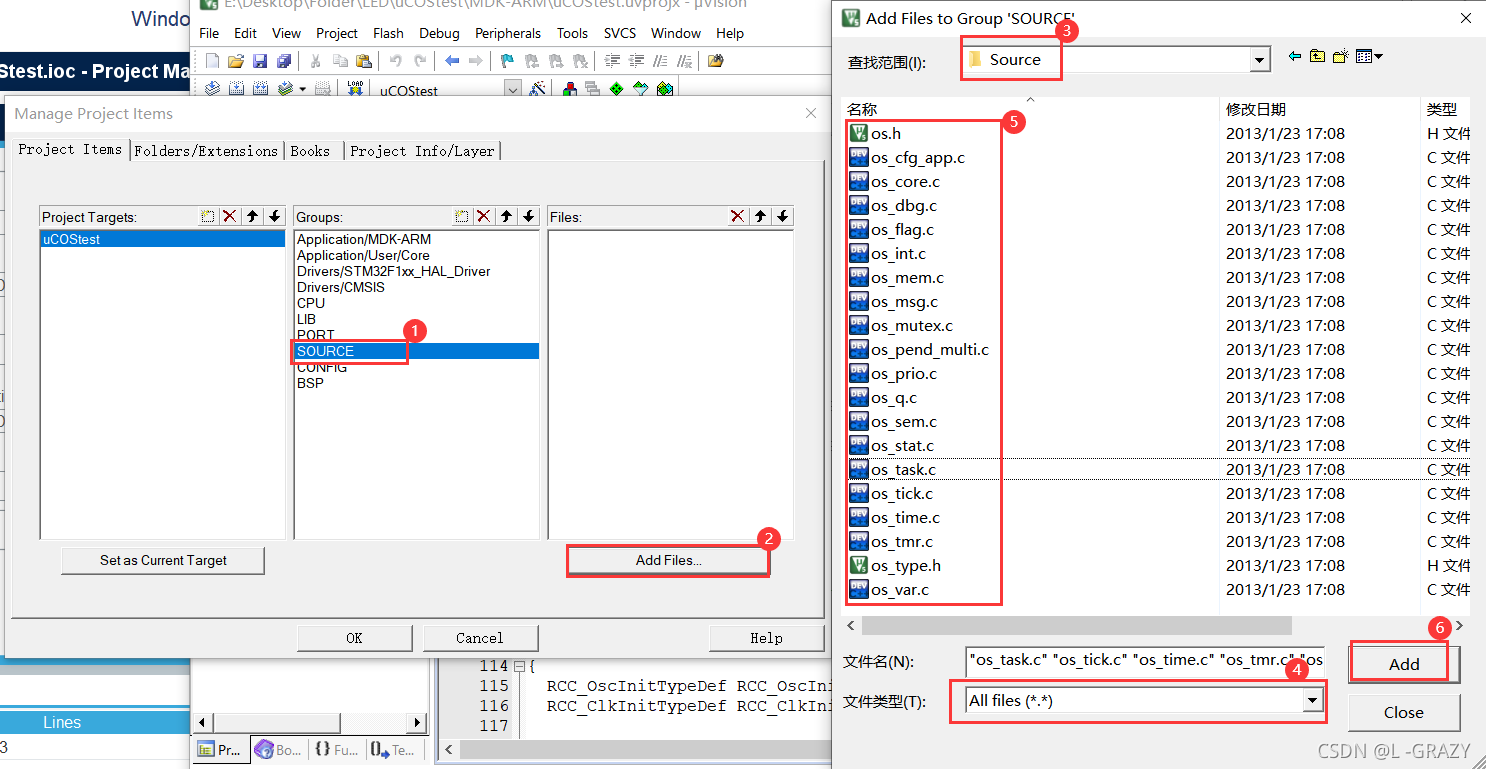Click the Add button in file dialog
This screenshot has height=769, width=1486.
(x=1404, y=664)
